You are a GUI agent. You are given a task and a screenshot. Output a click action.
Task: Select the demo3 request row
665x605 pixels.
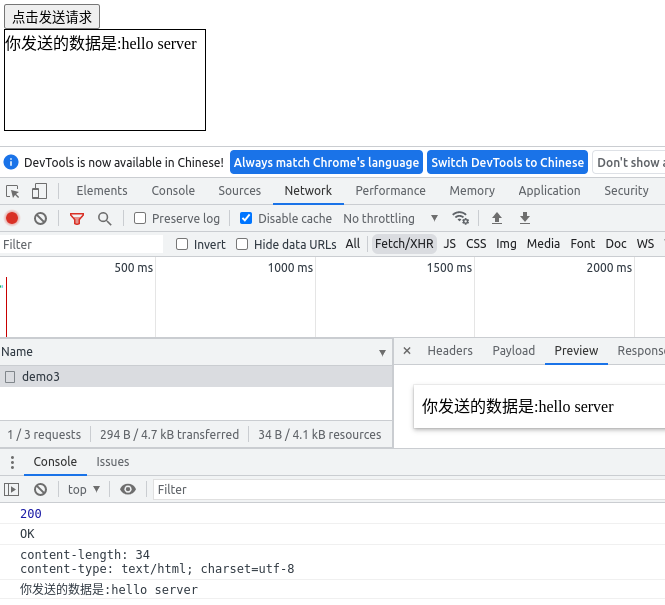pos(196,376)
